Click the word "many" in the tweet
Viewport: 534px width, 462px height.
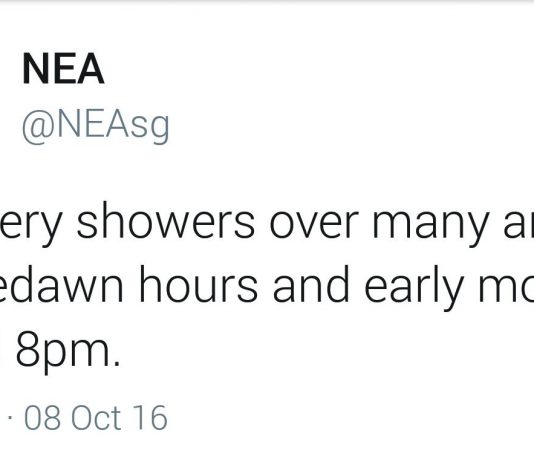click(430, 227)
